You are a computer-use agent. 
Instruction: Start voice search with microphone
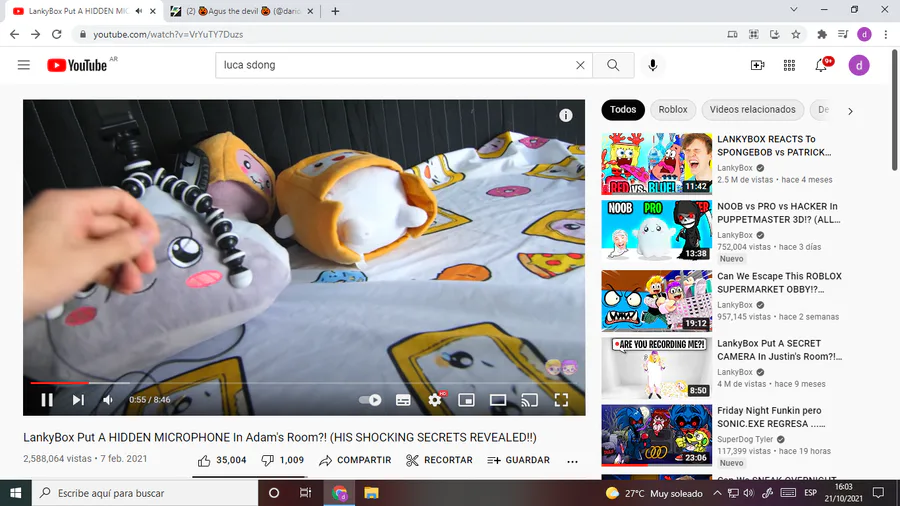653,65
